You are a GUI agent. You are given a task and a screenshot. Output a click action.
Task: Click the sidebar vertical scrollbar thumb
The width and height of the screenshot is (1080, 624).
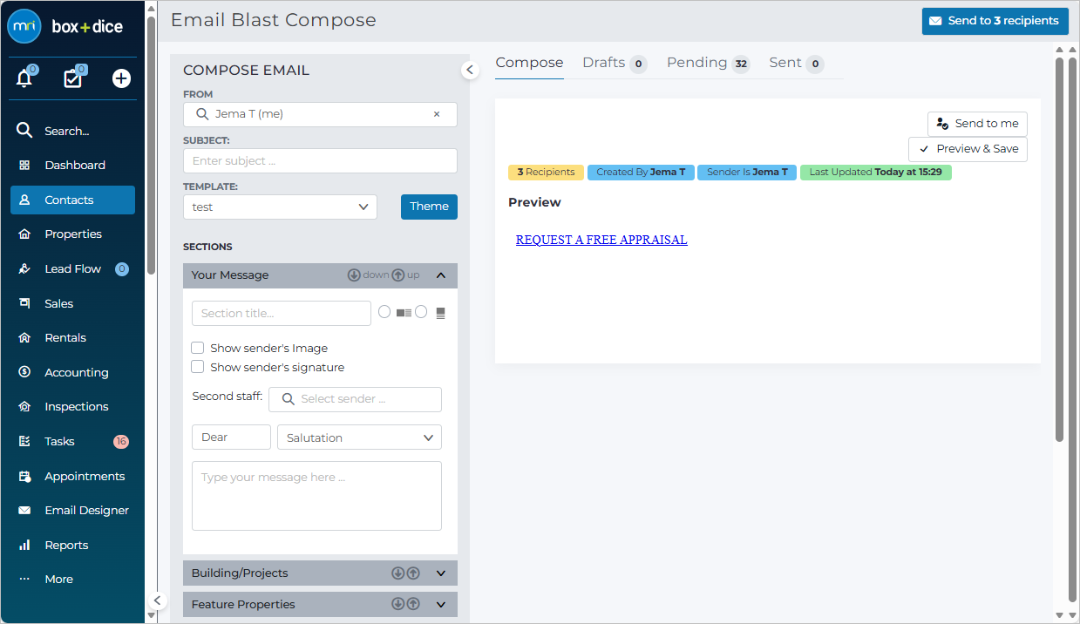coord(151,145)
